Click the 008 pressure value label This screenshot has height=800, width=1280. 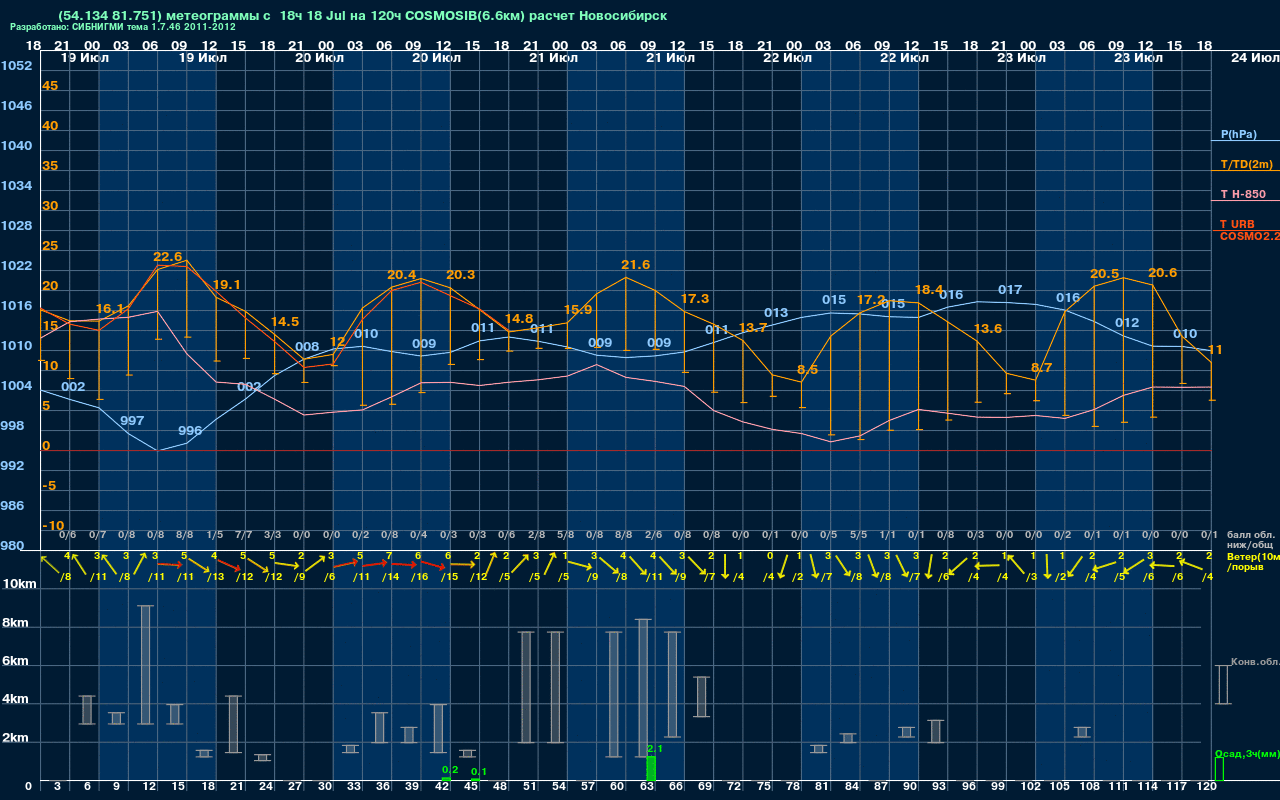pyautogui.click(x=307, y=348)
